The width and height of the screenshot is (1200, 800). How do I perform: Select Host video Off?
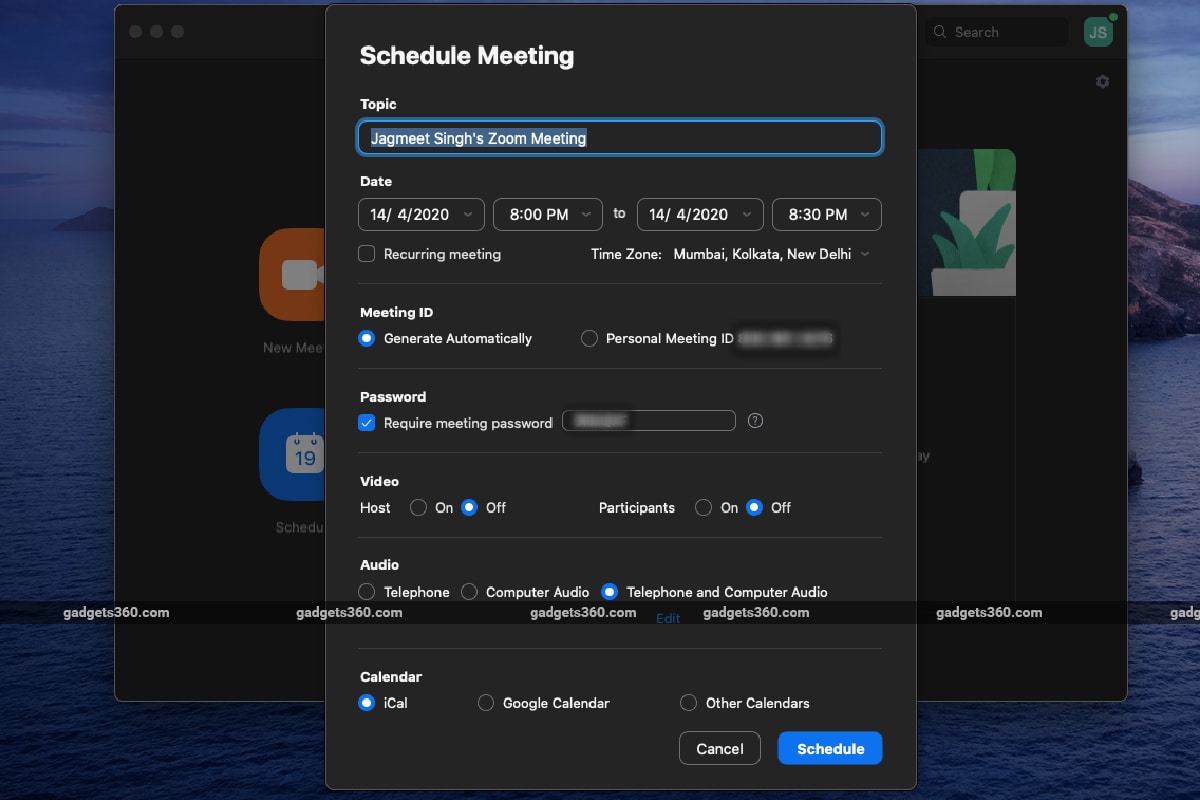pyautogui.click(x=469, y=507)
